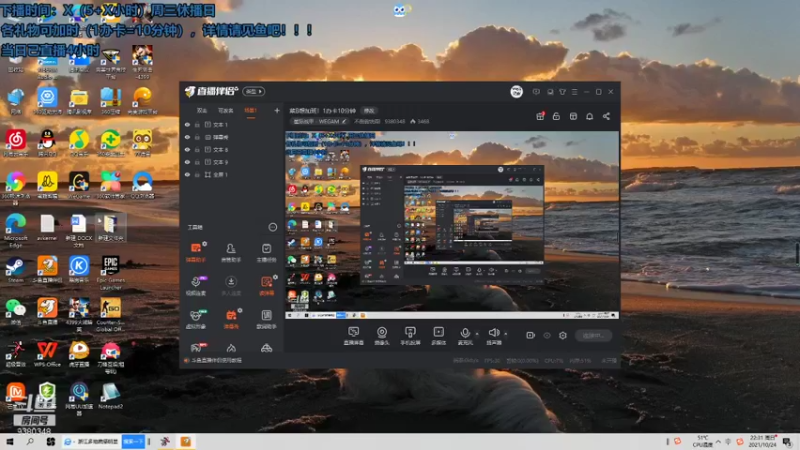Viewport: 800px width, 450px height.
Task: Click the 修改 title edit button
Action: point(368,111)
